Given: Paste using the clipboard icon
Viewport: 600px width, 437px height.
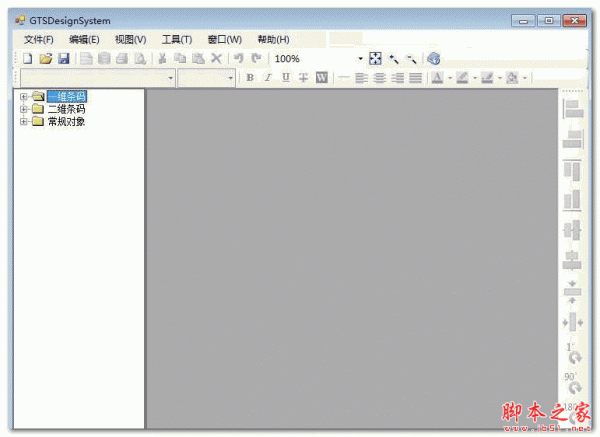Looking at the screenshot, I should tap(198, 59).
